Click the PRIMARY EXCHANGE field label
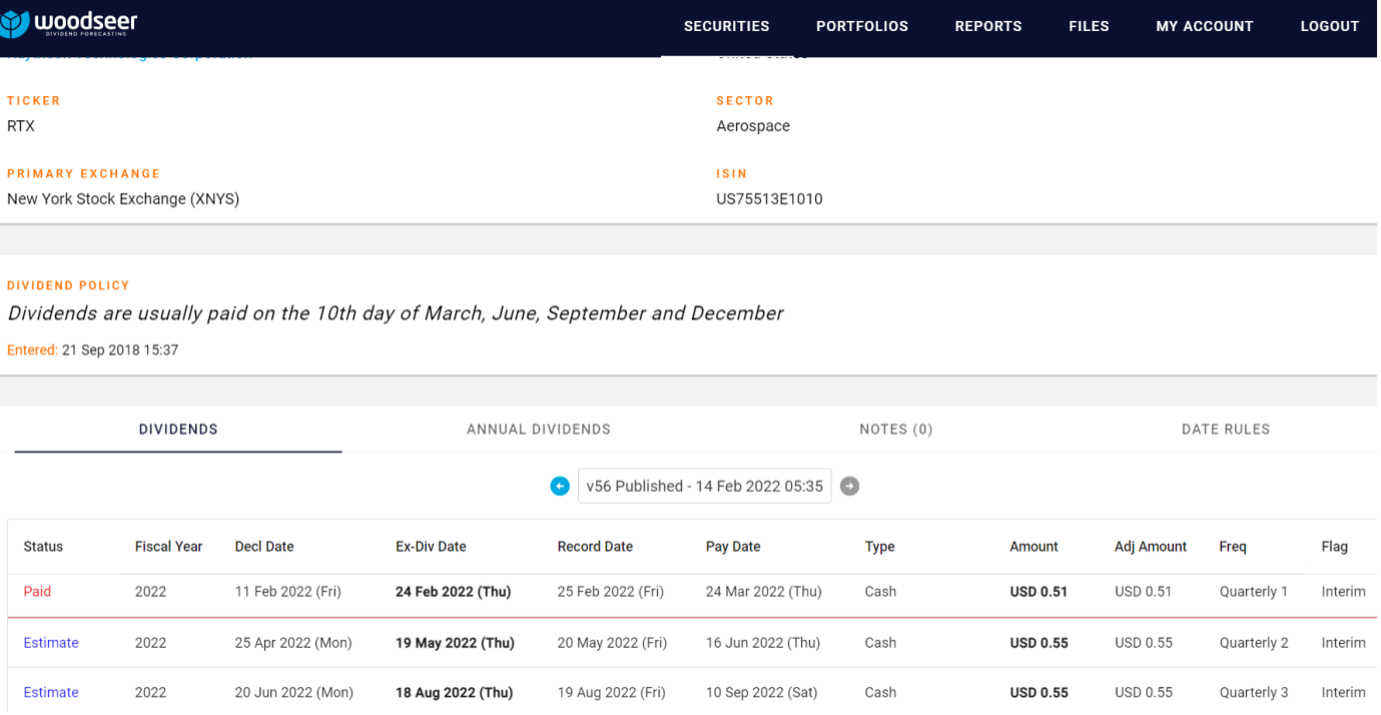 point(84,174)
